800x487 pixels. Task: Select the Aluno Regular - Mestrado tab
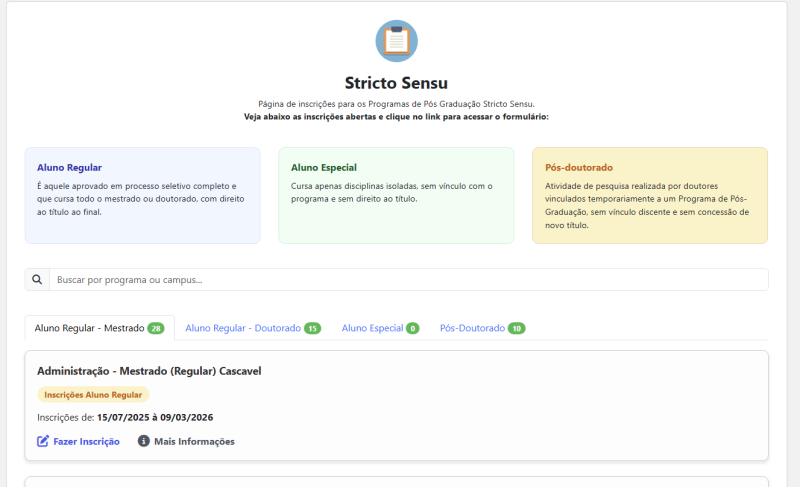coord(90,328)
